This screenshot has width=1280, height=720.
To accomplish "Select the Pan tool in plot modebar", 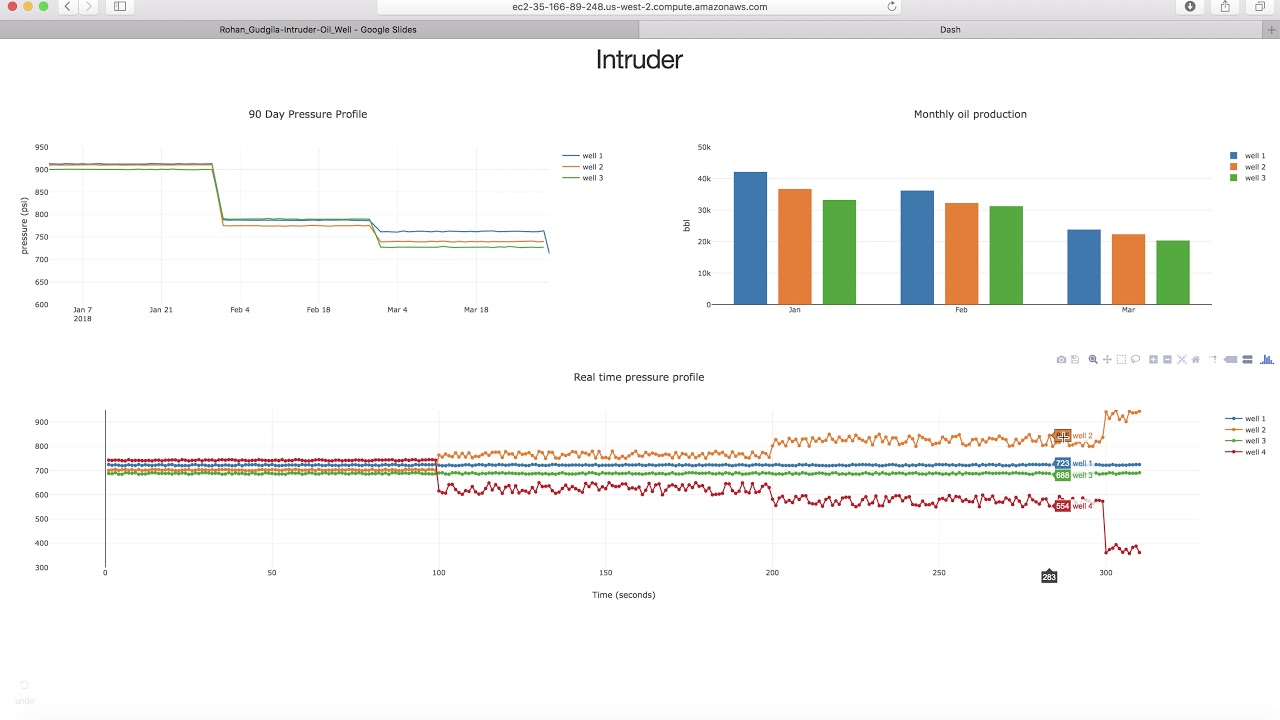I will pyautogui.click(x=1107, y=360).
